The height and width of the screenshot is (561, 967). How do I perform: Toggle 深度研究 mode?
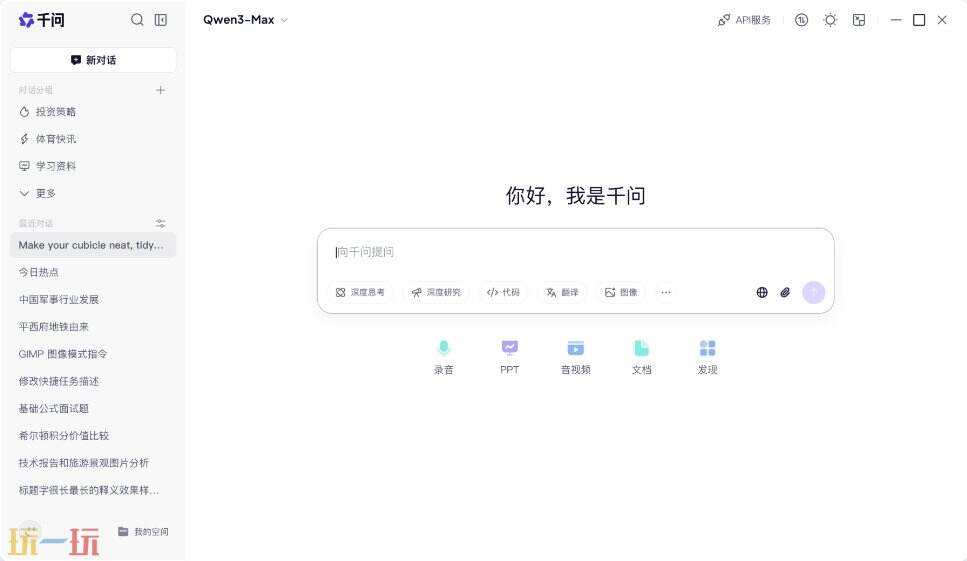[436, 292]
